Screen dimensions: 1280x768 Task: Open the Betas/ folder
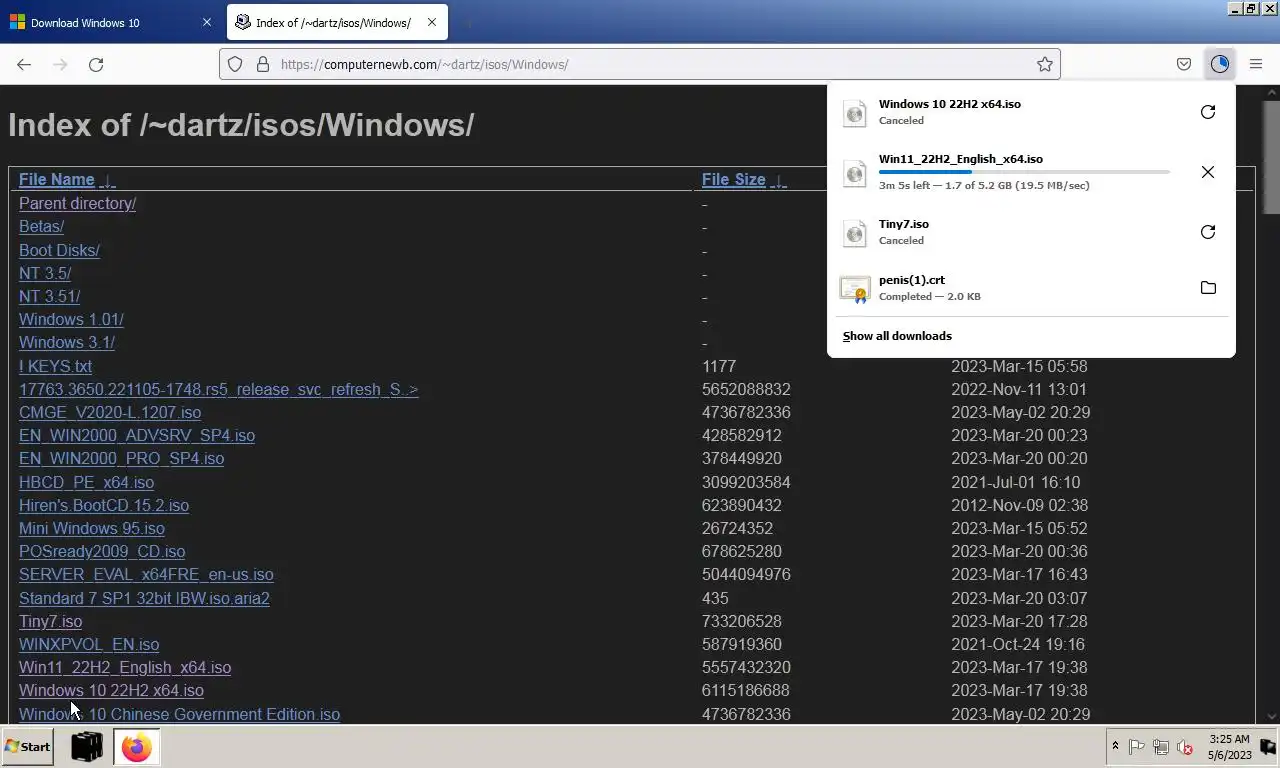pos(41,226)
